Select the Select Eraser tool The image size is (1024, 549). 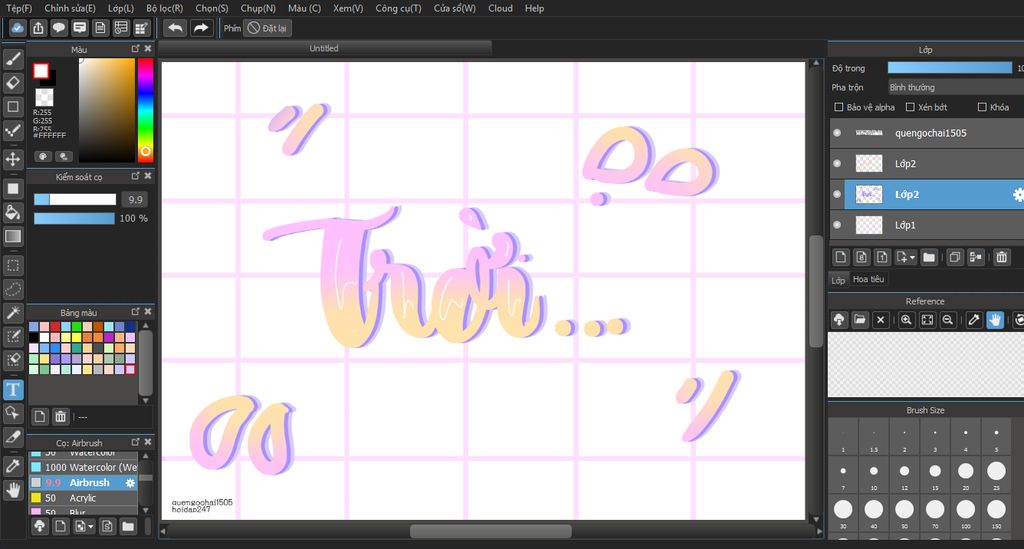13,360
